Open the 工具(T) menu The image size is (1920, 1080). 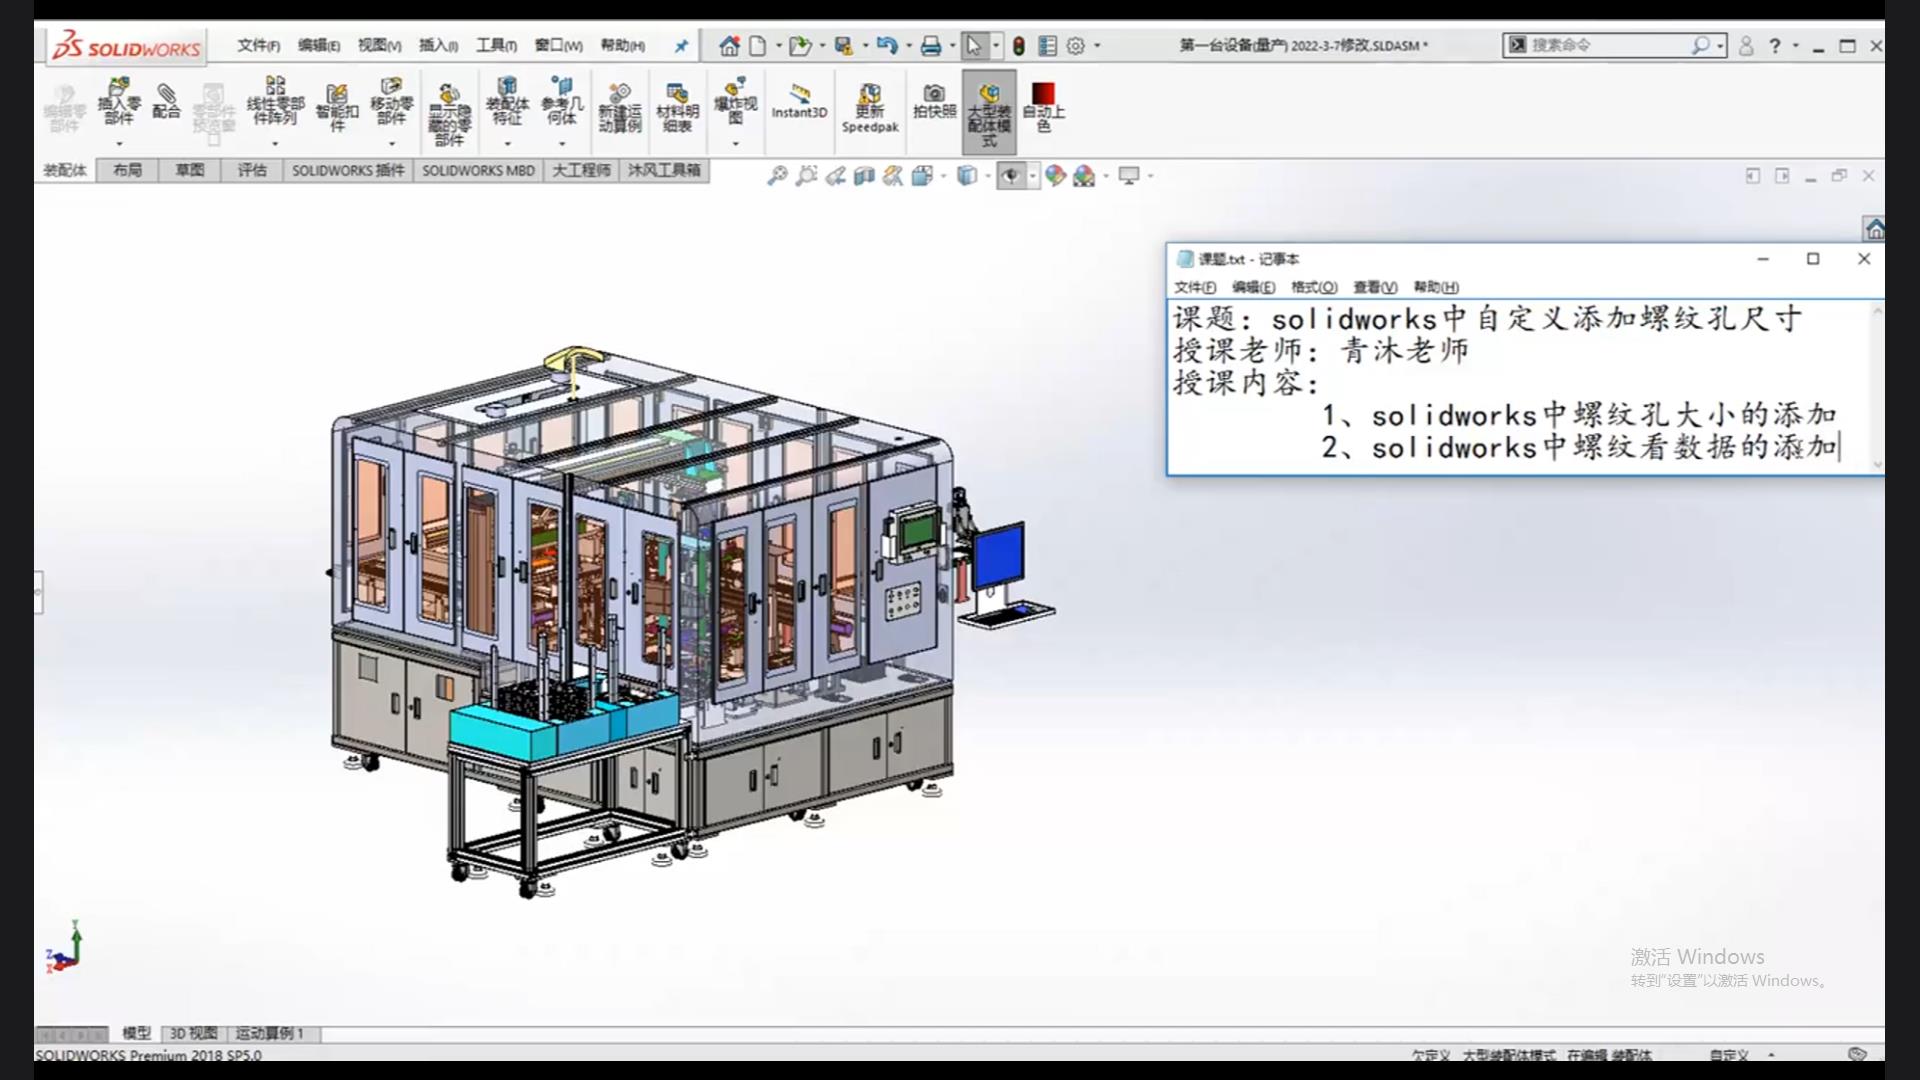click(496, 46)
